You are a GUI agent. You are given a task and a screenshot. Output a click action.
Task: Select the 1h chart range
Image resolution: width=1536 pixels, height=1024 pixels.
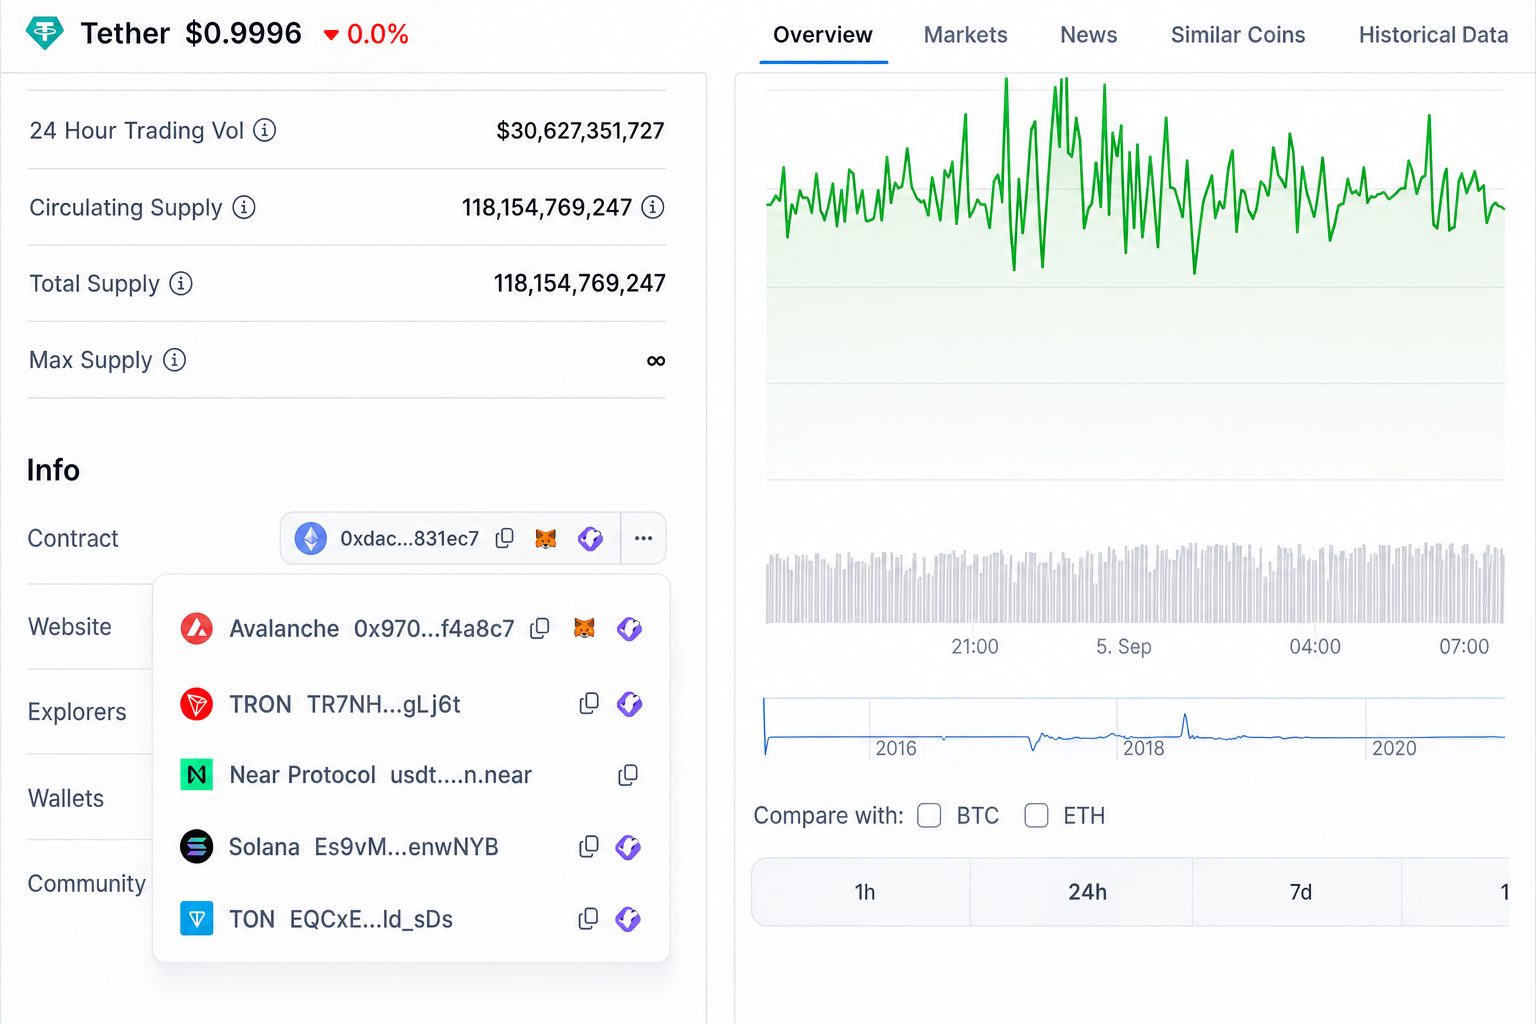coord(865,892)
